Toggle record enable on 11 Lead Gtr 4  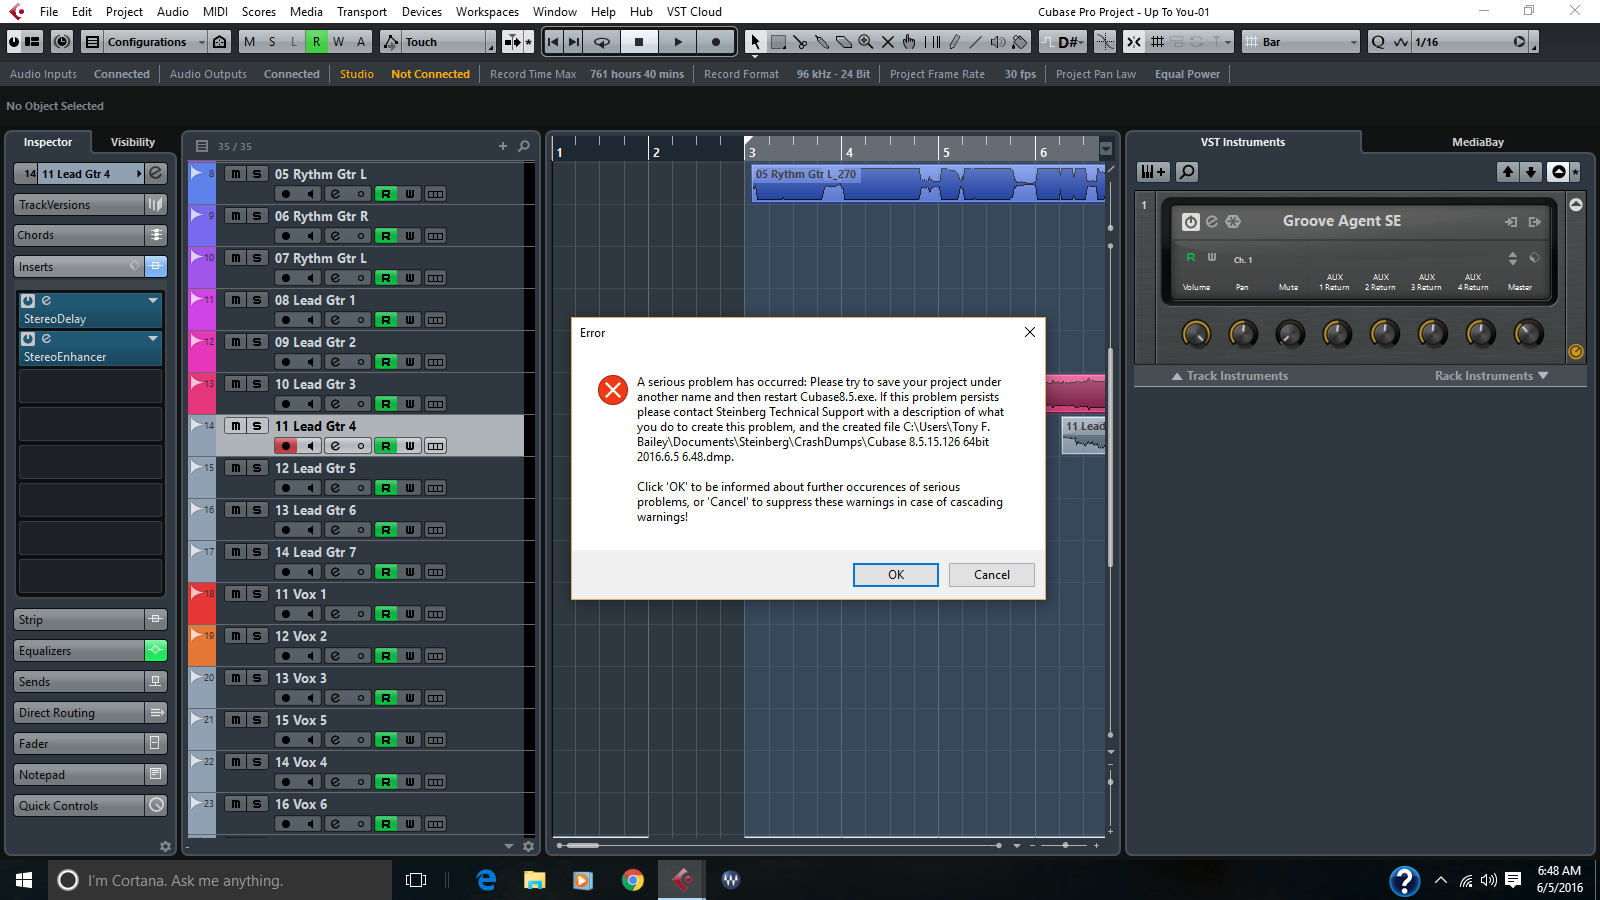click(x=286, y=446)
